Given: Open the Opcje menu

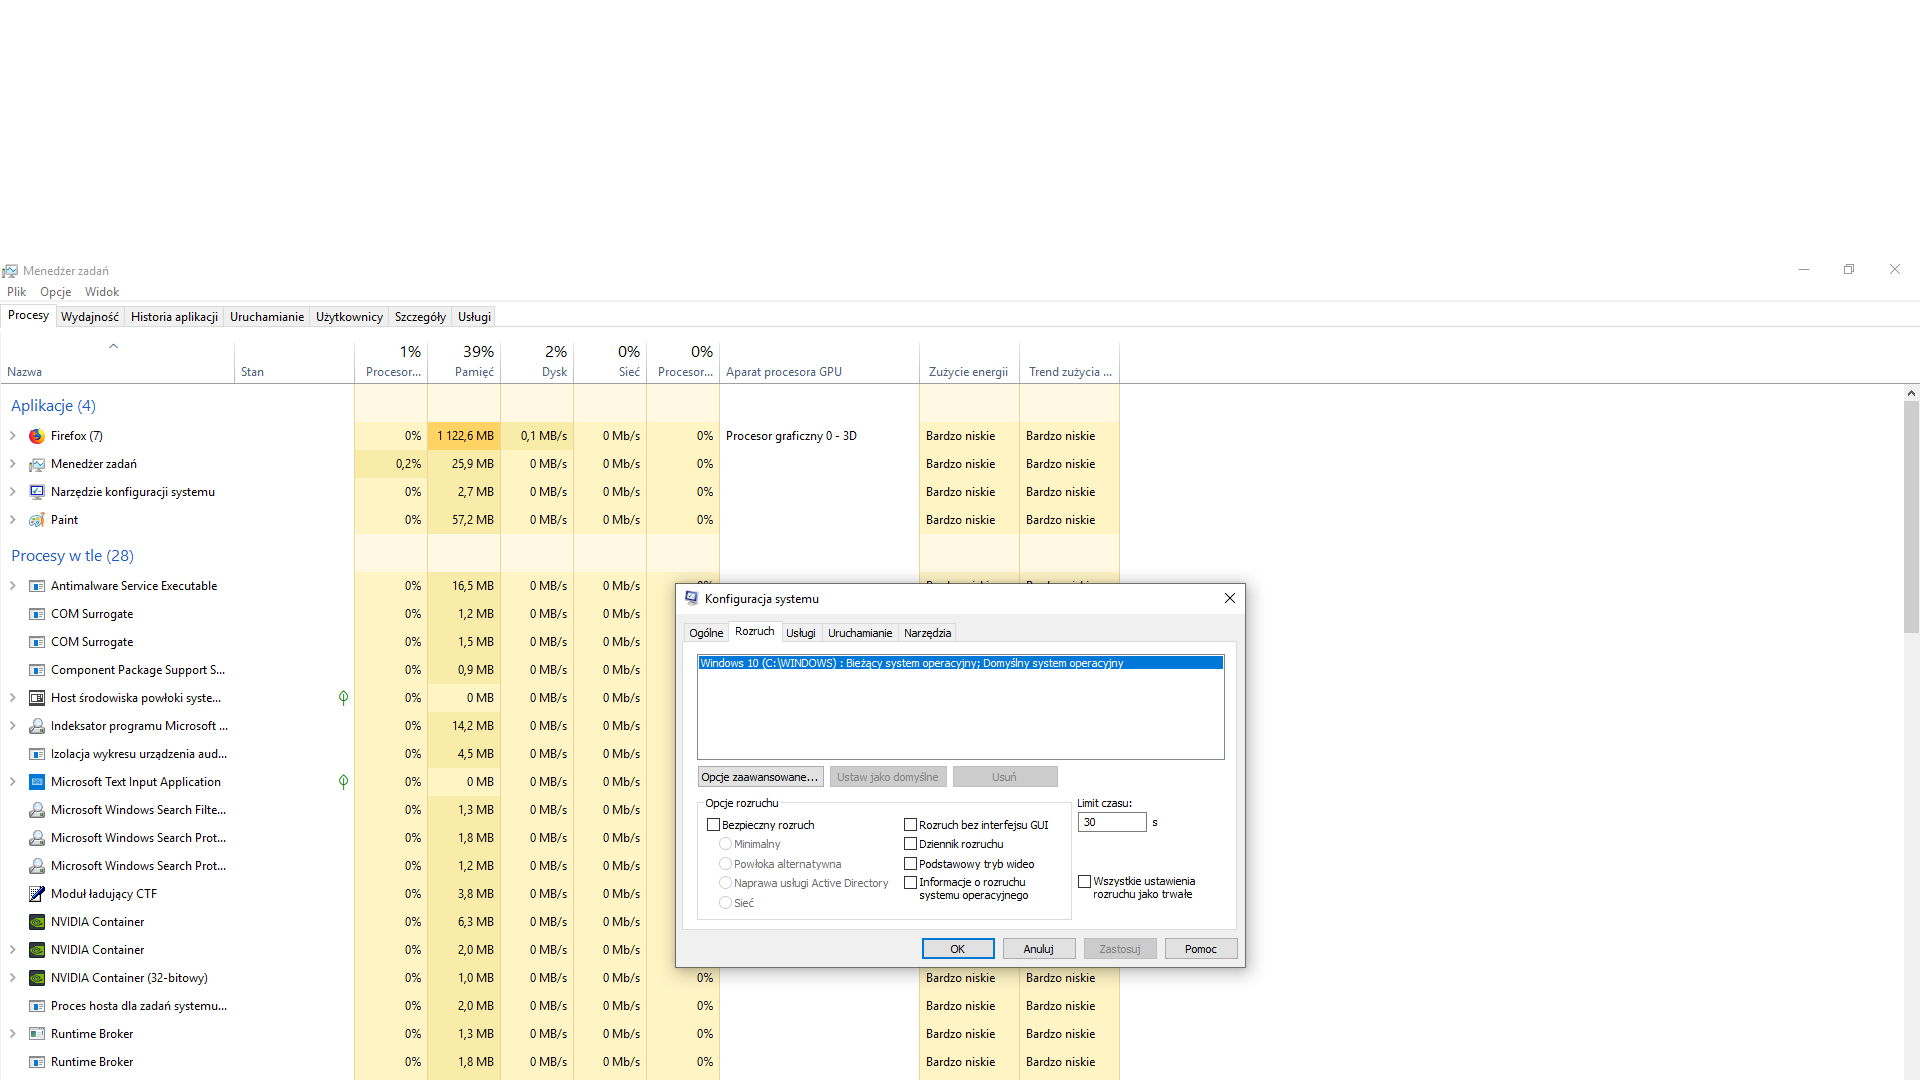Looking at the screenshot, I should coord(56,292).
